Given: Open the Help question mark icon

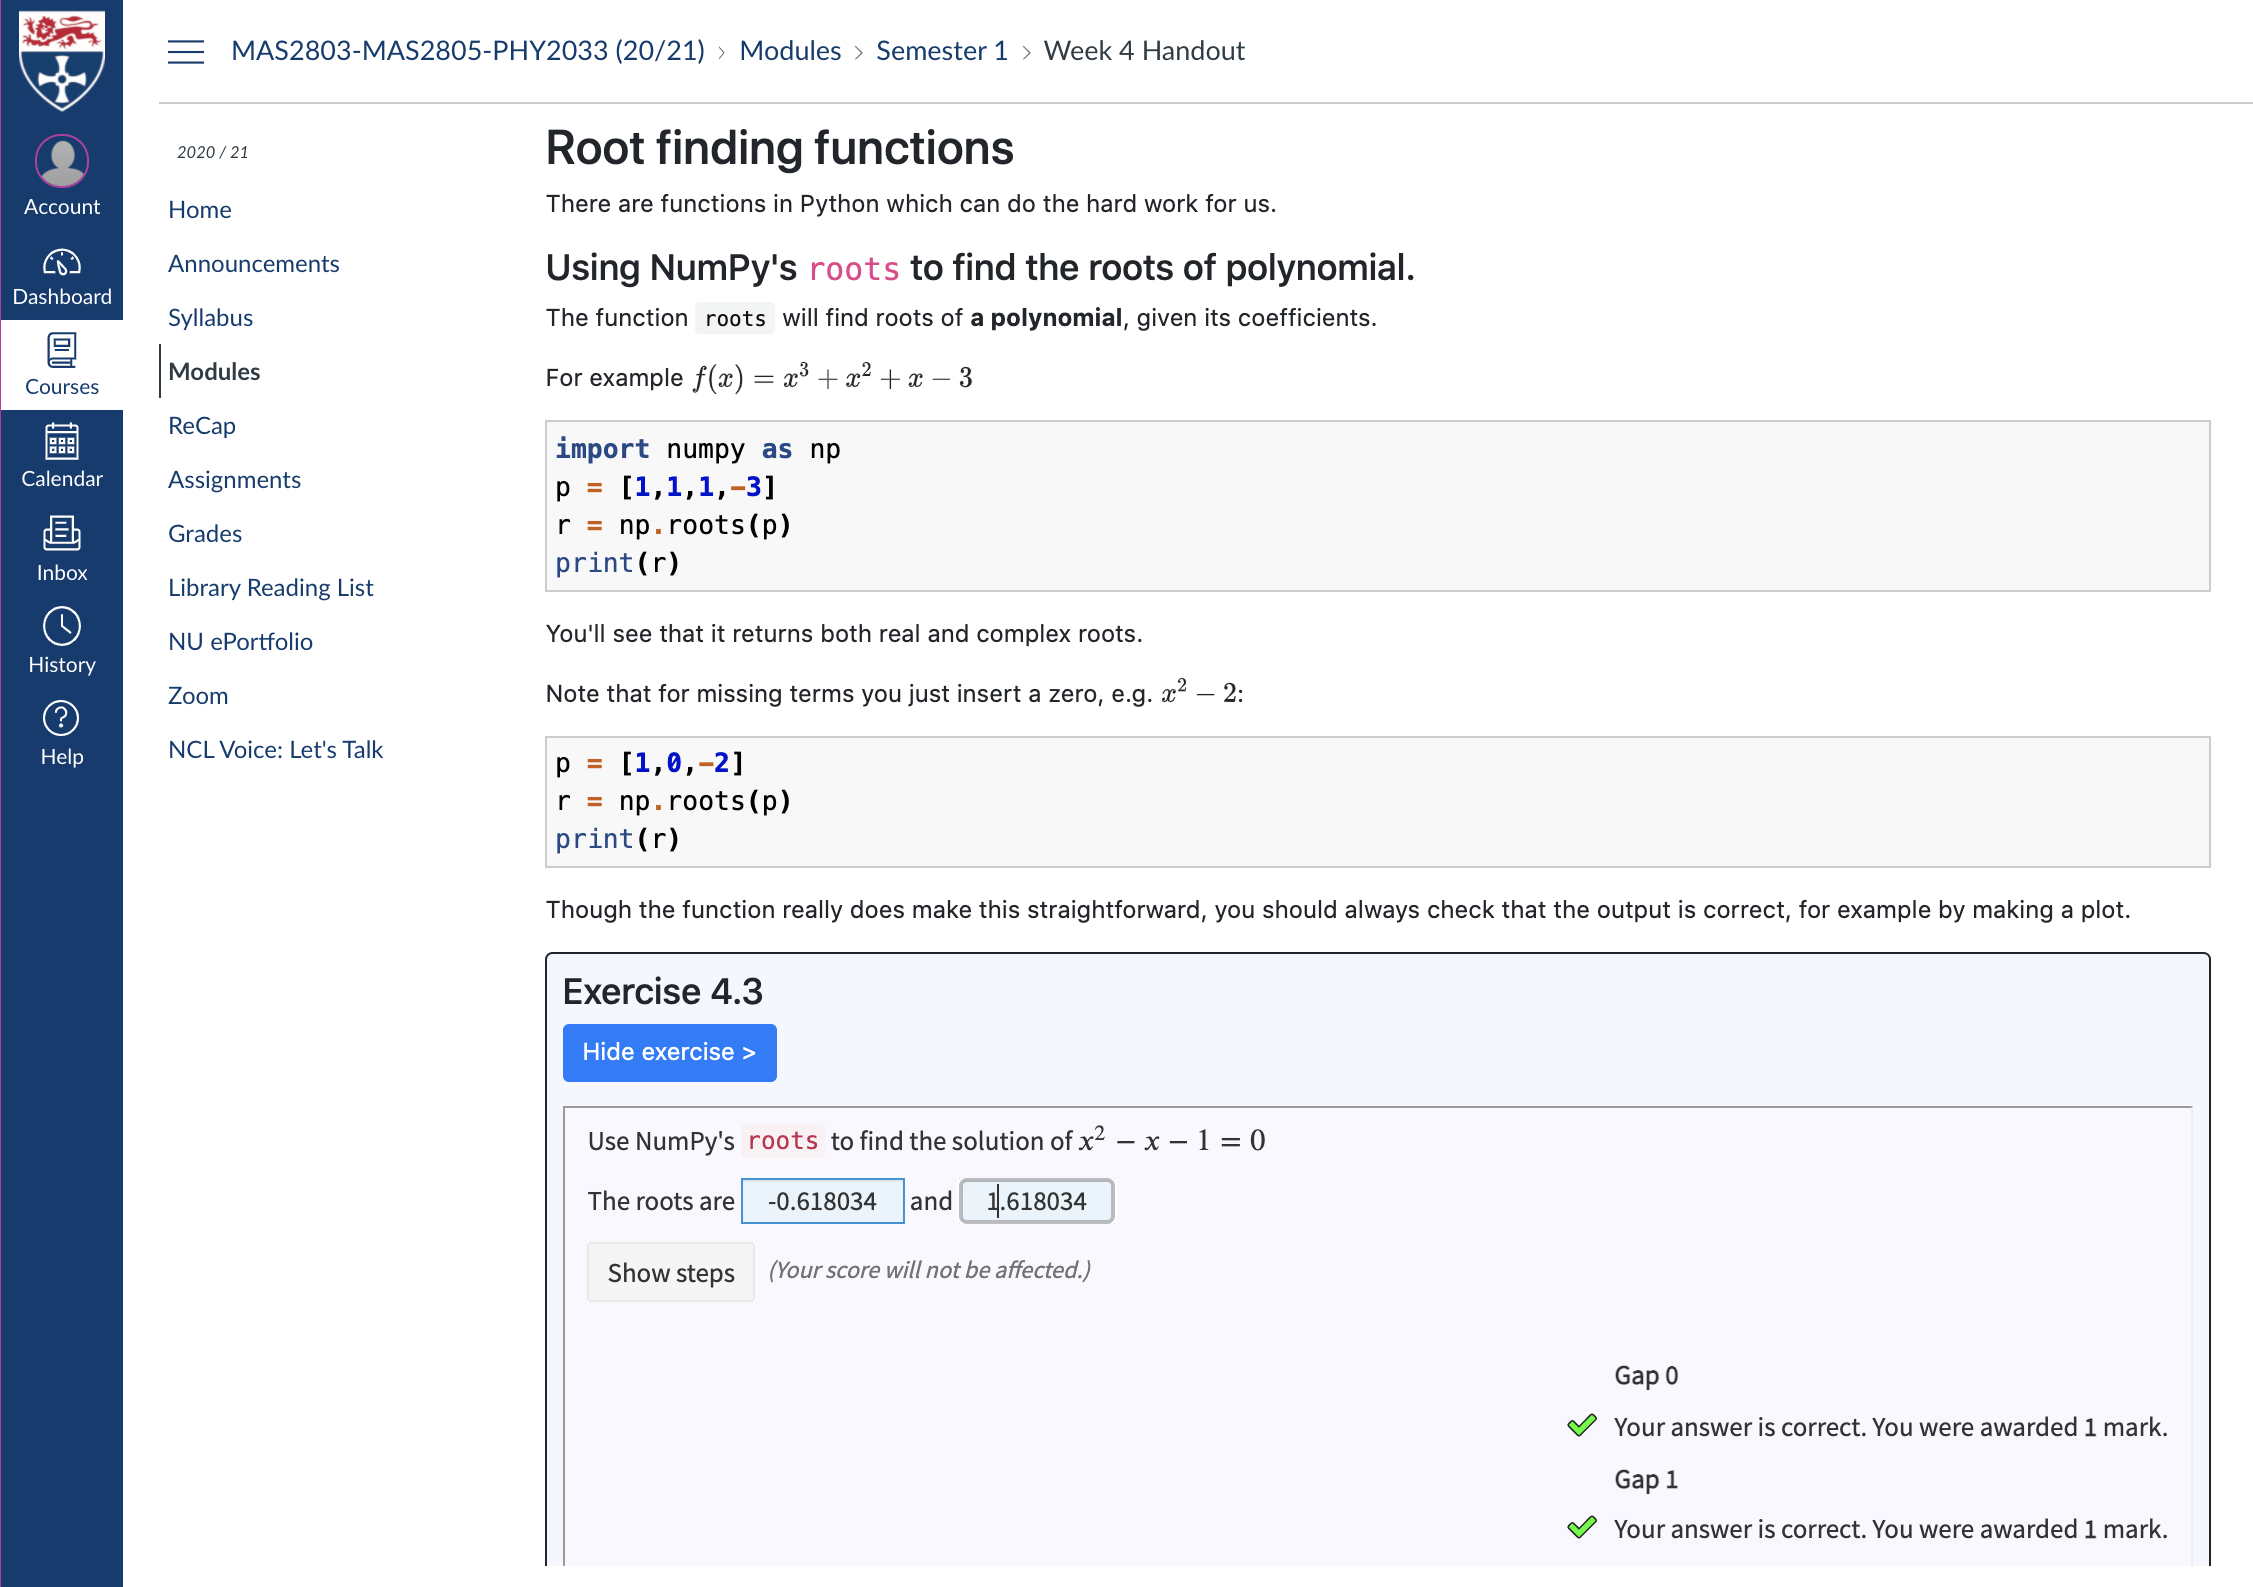Looking at the screenshot, I should point(62,719).
